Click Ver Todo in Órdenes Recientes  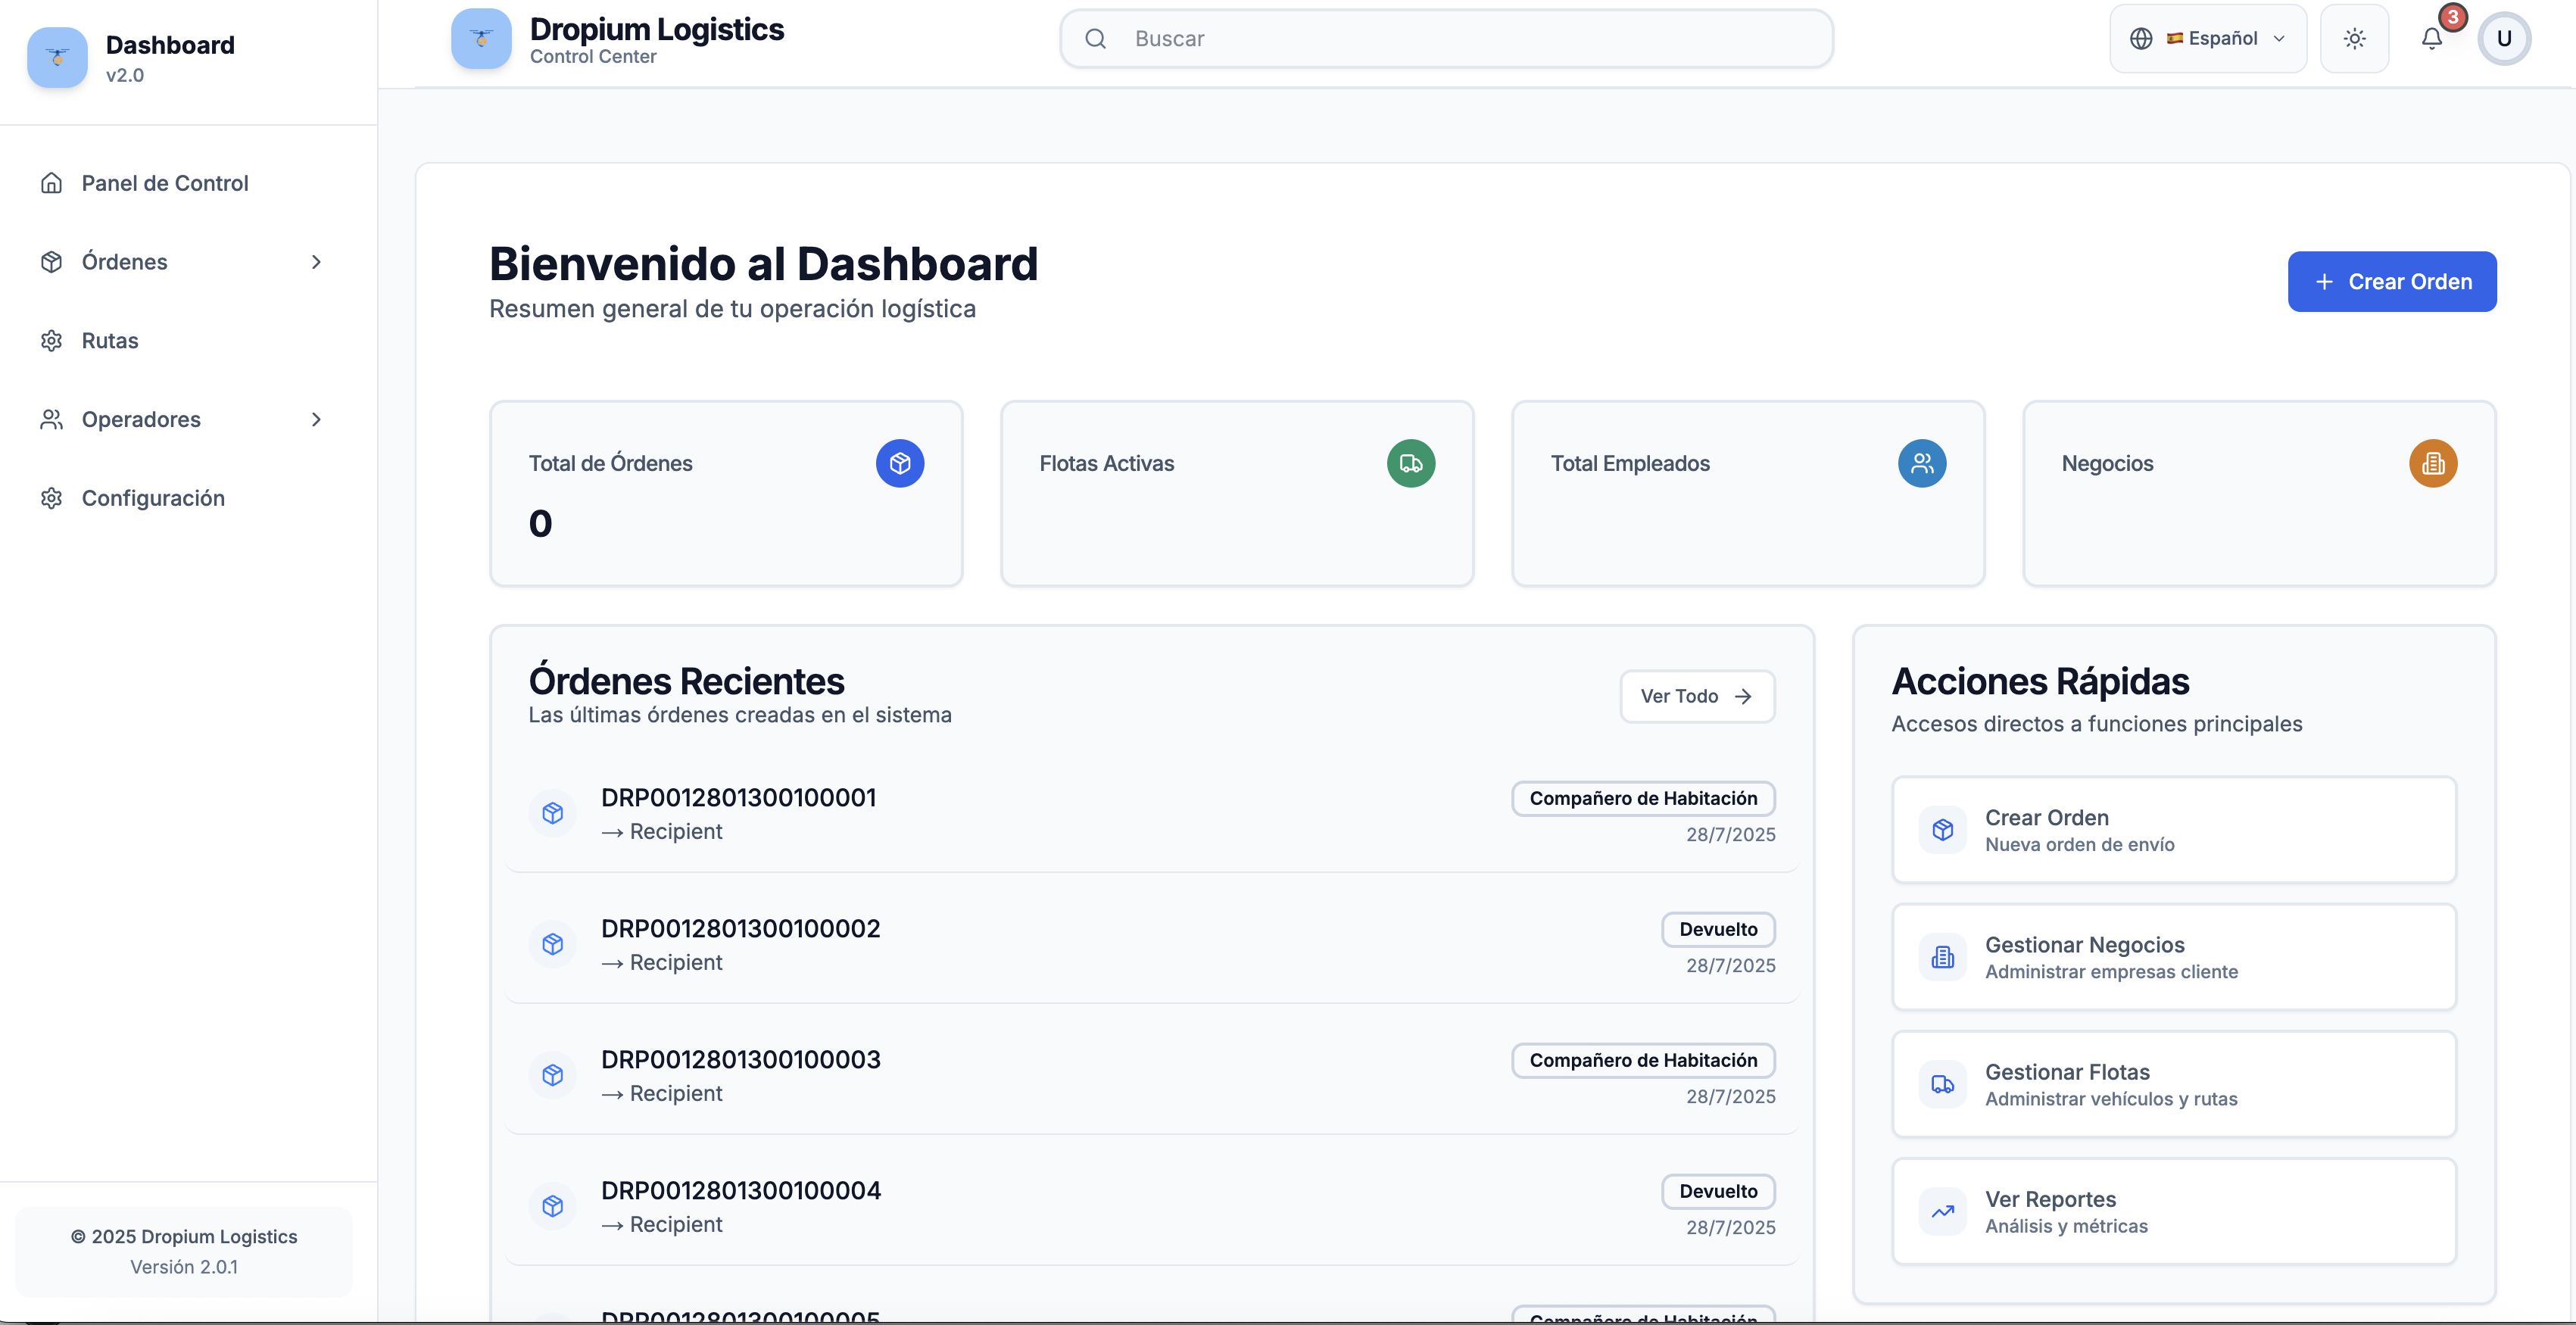coord(1695,696)
